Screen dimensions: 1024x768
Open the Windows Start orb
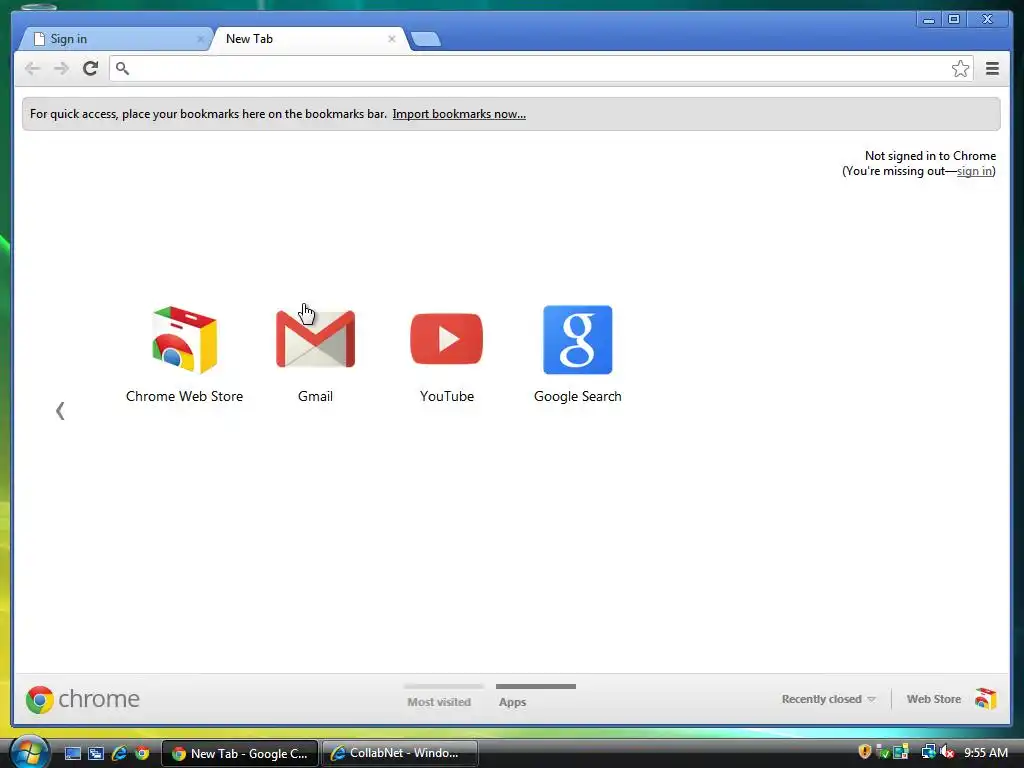pos(29,752)
